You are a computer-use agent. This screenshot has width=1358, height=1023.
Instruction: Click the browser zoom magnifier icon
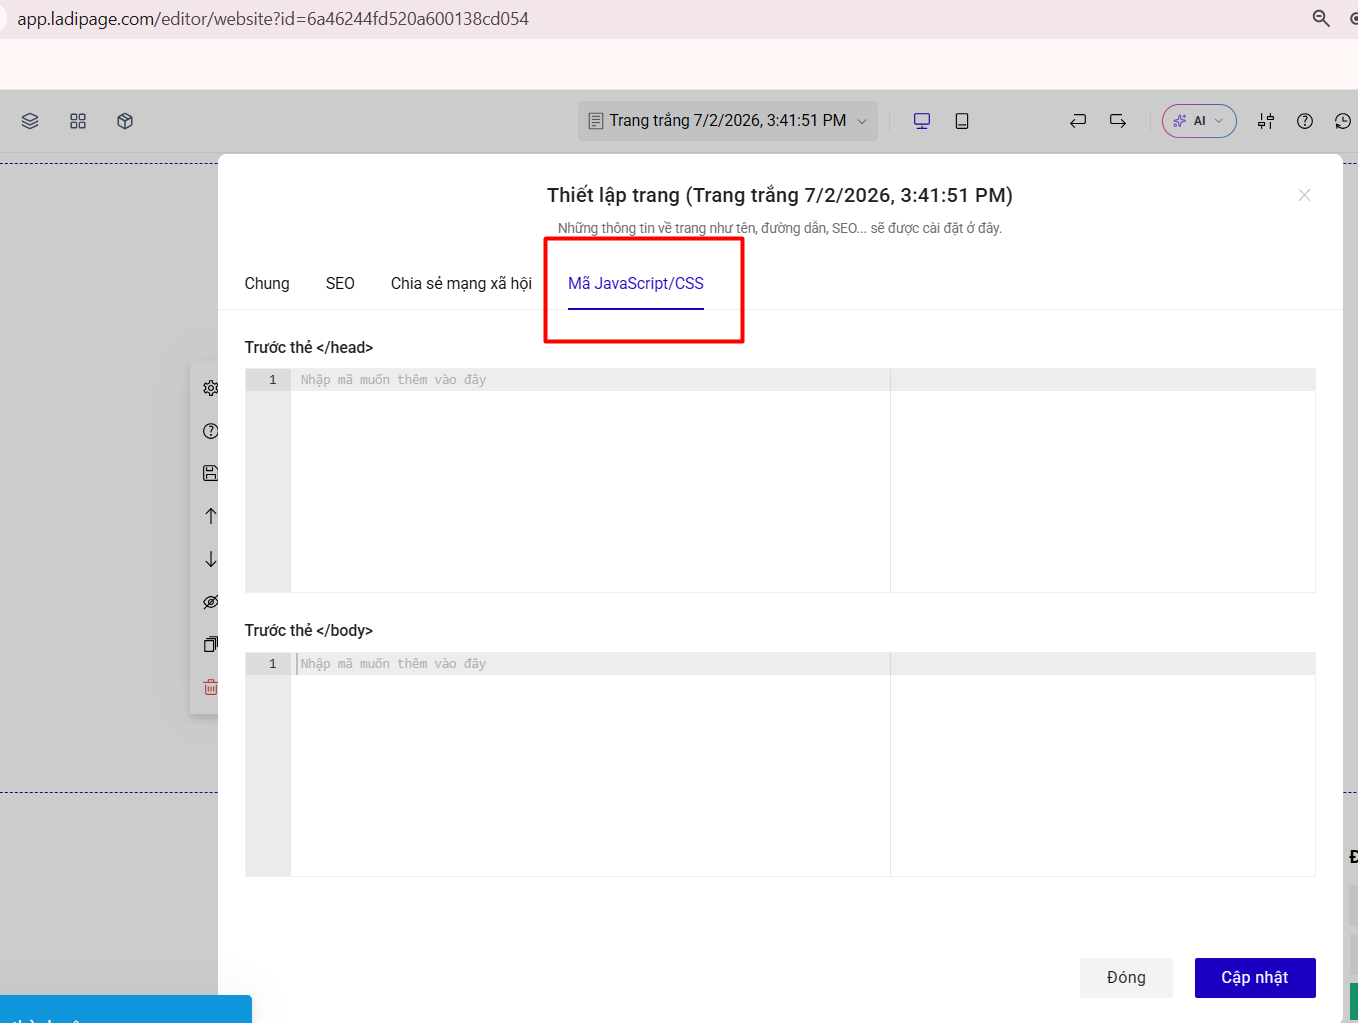coord(1321,18)
